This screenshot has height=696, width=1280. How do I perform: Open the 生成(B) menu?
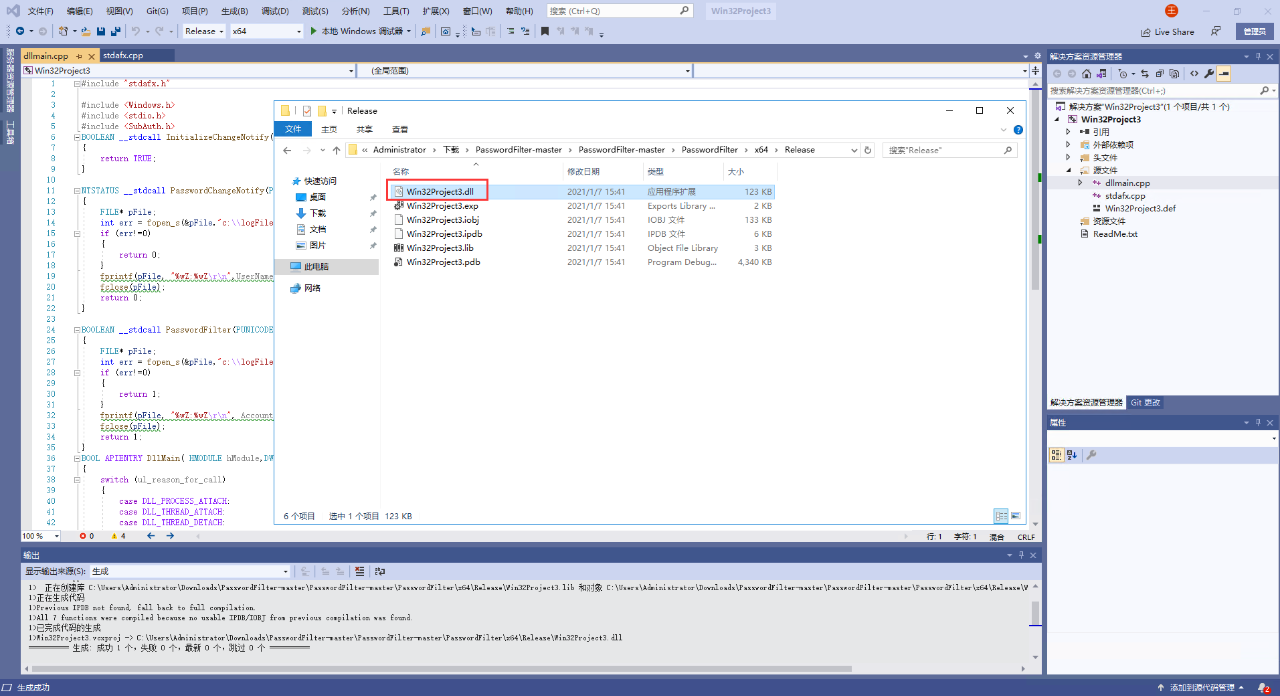[235, 11]
